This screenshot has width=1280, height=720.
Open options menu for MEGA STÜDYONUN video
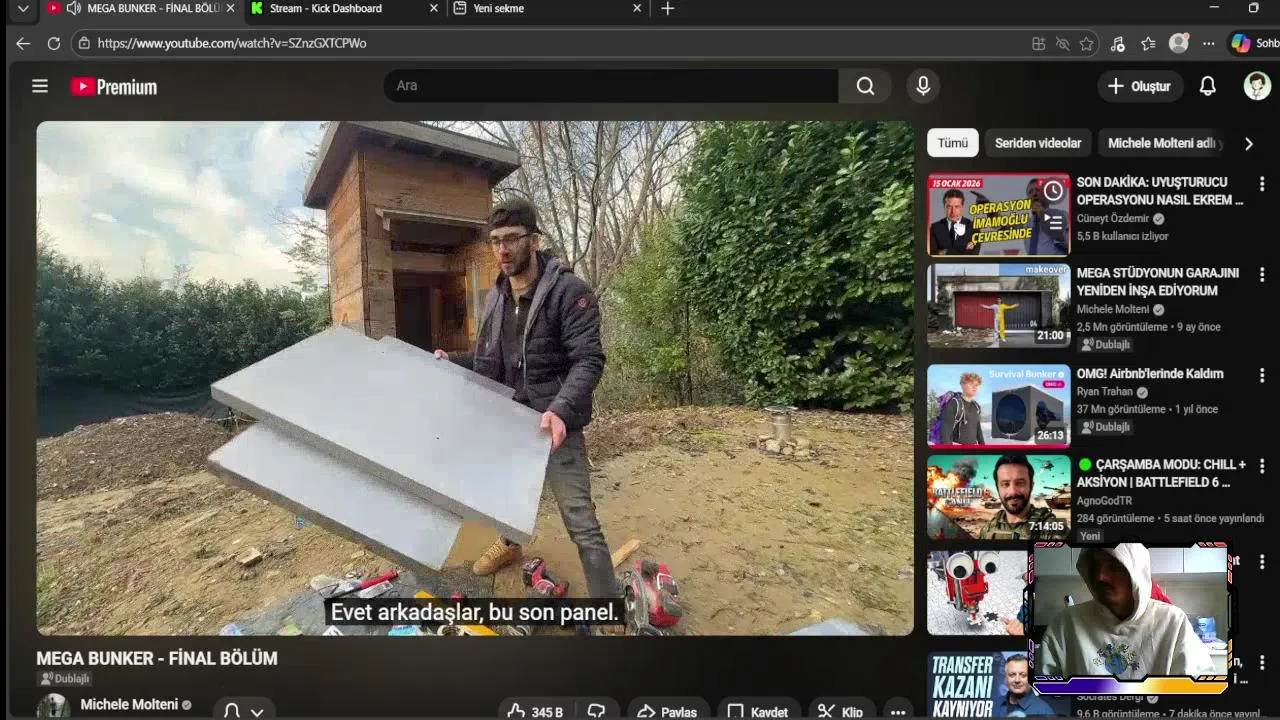click(x=1262, y=275)
